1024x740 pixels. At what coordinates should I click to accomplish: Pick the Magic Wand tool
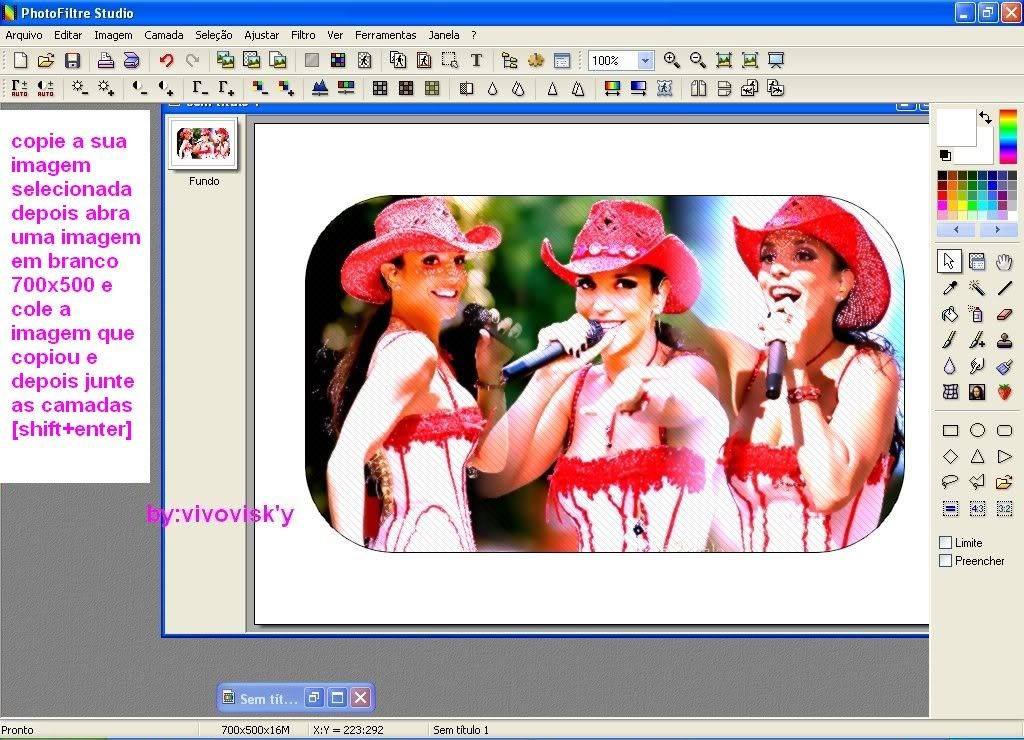[x=977, y=288]
